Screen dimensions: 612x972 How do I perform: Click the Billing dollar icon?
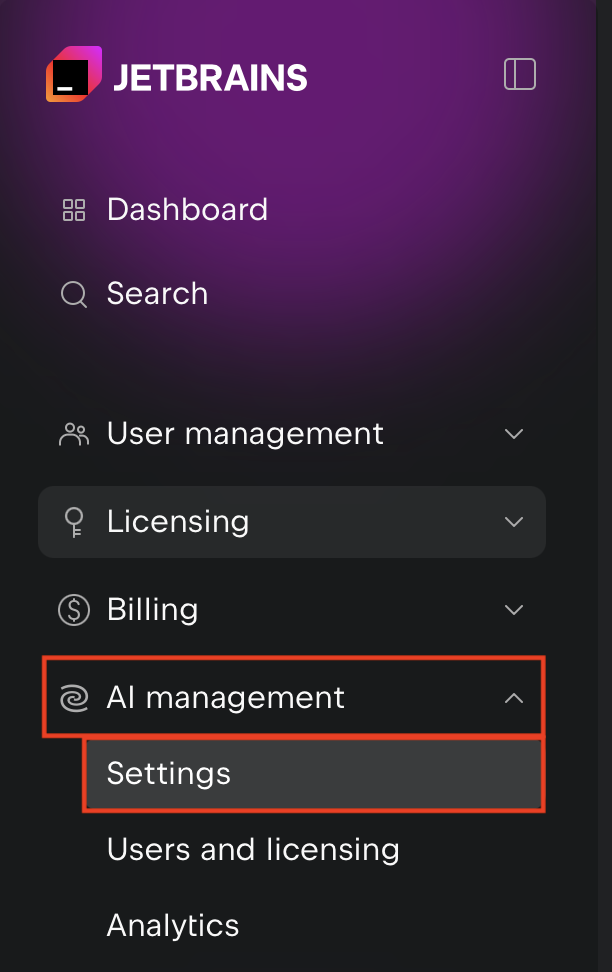[x=74, y=610]
